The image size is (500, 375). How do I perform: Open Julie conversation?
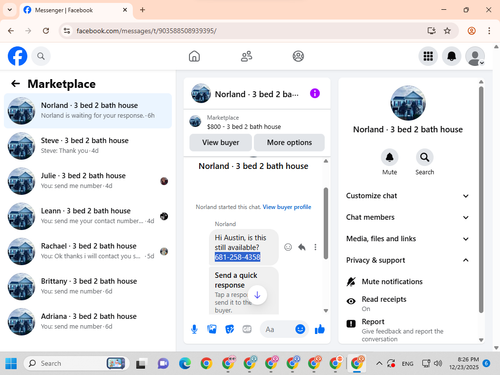click(x=88, y=181)
